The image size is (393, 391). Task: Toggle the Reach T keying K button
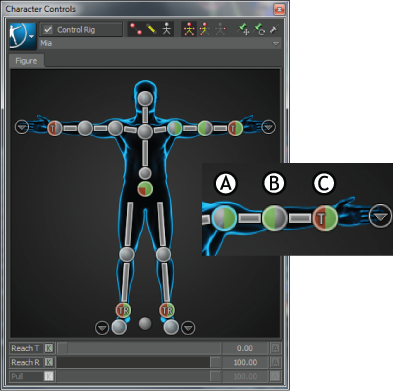(x=49, y=348)
